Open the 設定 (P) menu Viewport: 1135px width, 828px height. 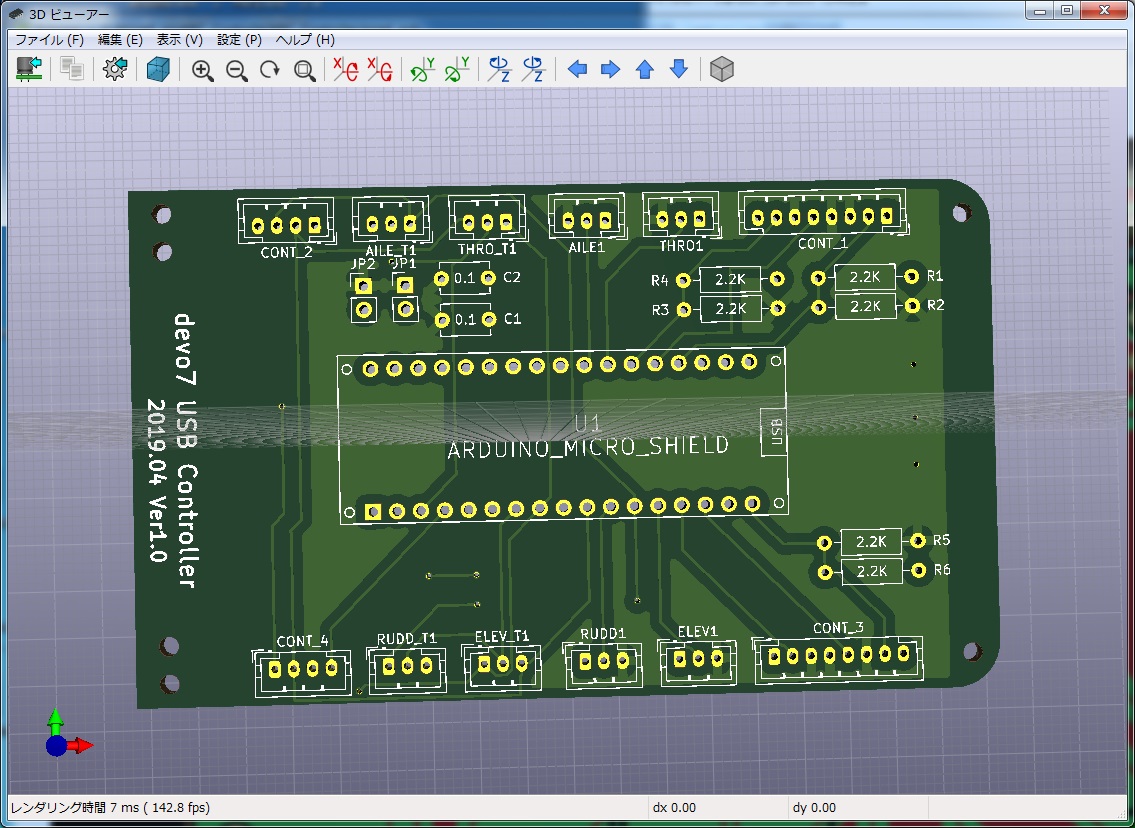239,40
